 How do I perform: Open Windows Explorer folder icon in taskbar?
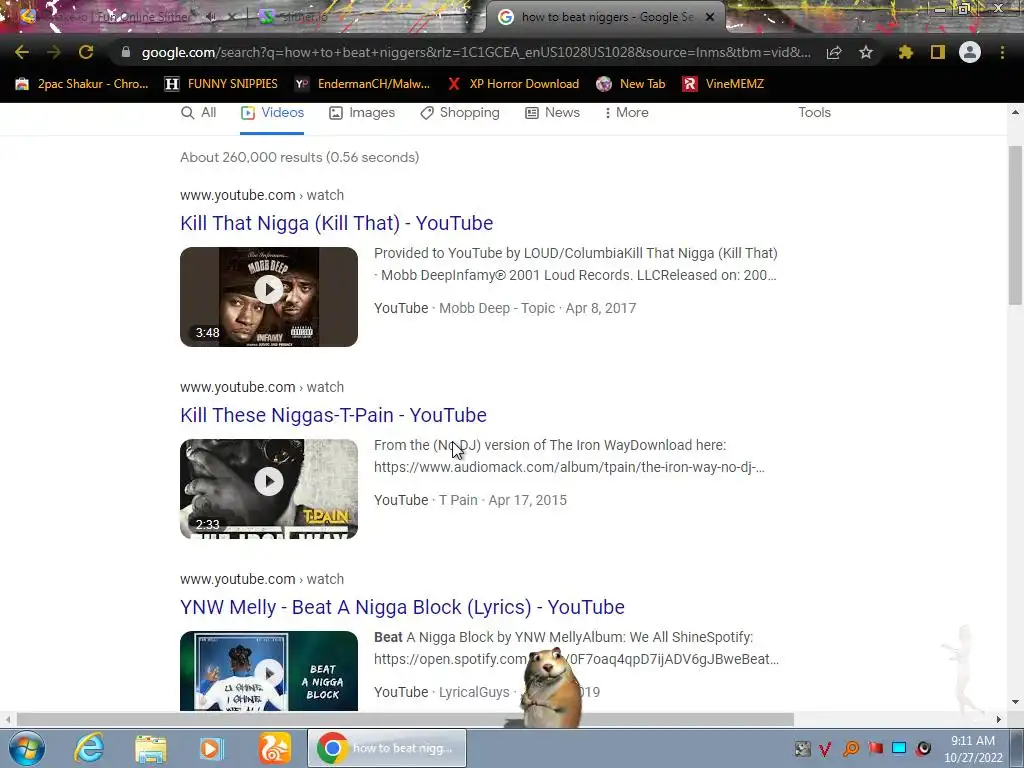[x=151, y=749]
